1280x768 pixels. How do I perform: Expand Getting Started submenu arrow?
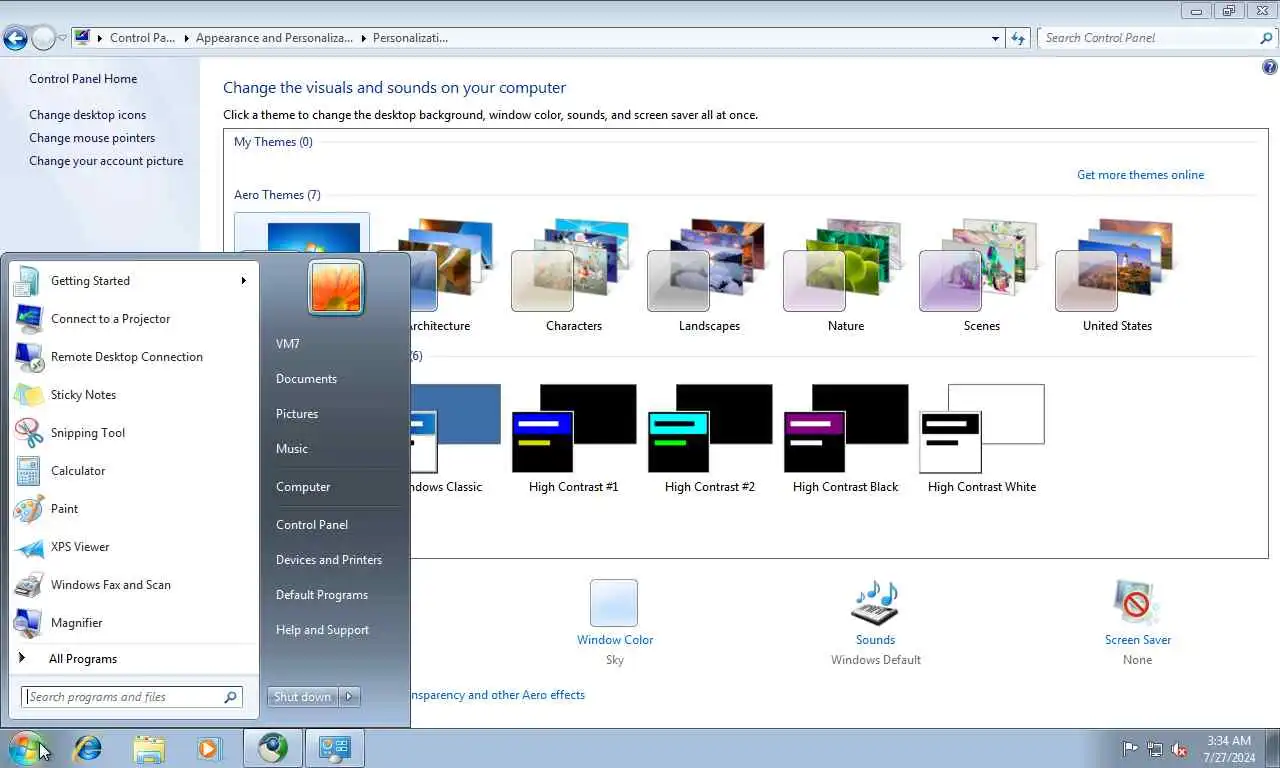click(x=243, y=281)
